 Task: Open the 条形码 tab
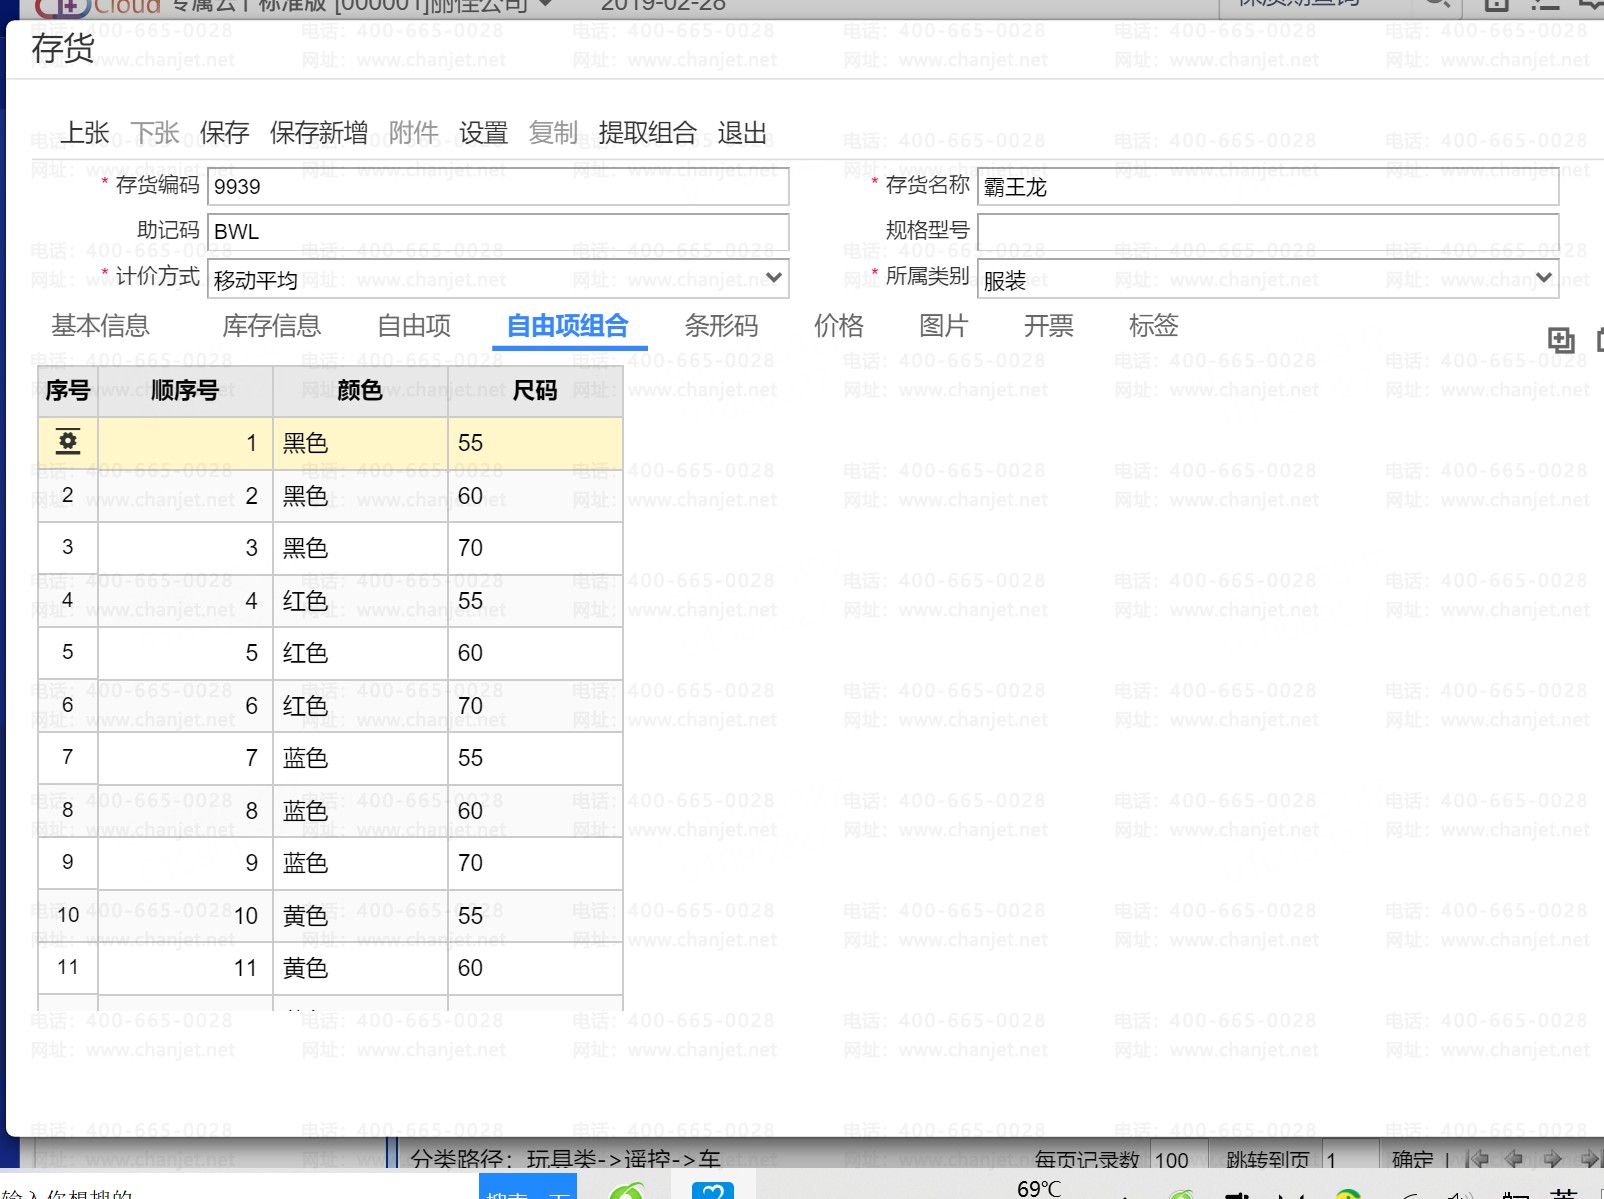[720, 326]
